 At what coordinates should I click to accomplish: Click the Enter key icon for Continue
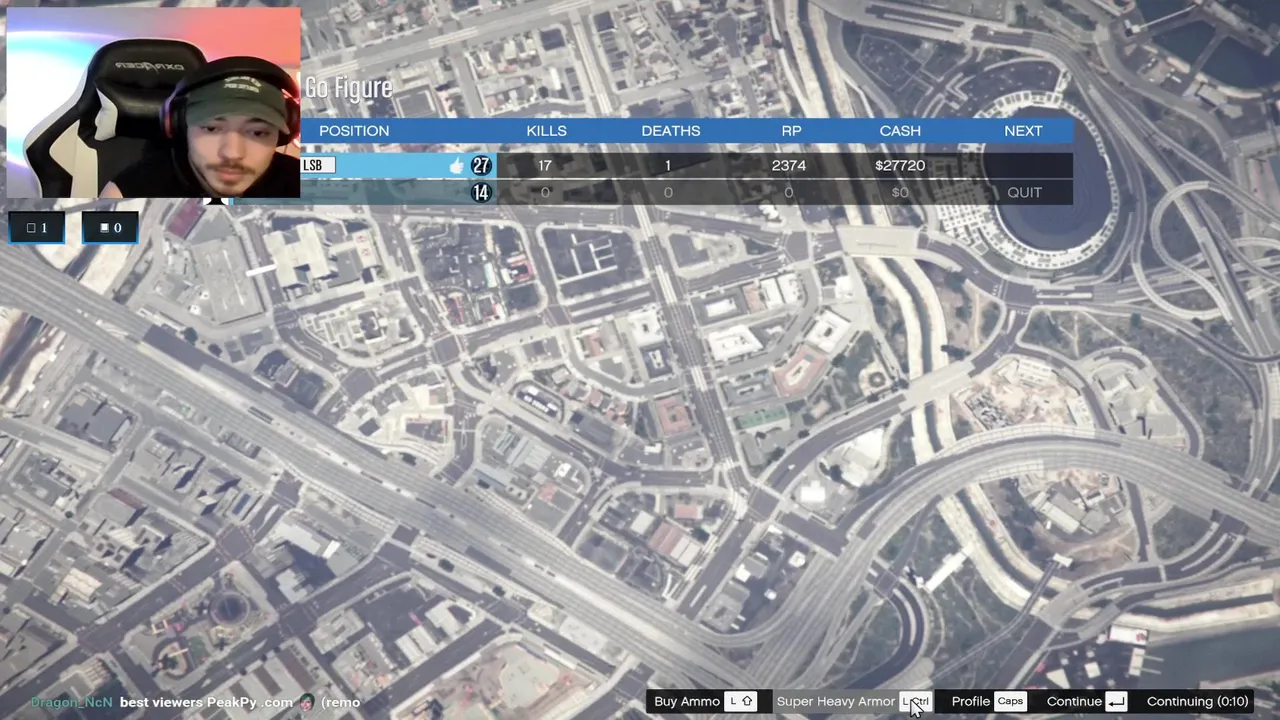click(x=1116, y=701)
